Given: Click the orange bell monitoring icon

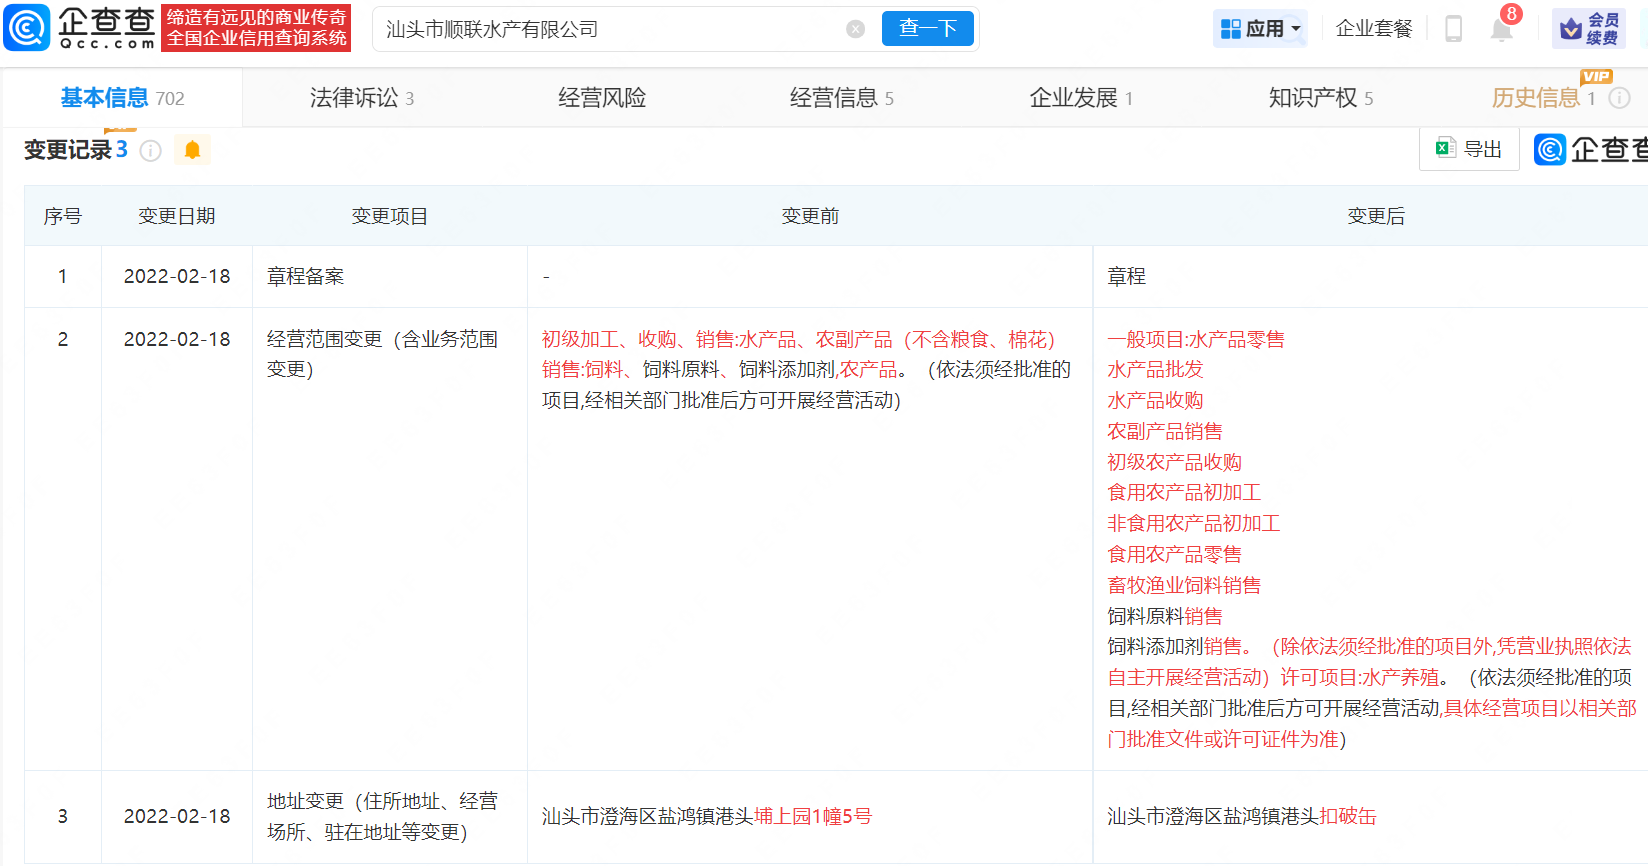Looking at the screenshot, I should [193, 150].
